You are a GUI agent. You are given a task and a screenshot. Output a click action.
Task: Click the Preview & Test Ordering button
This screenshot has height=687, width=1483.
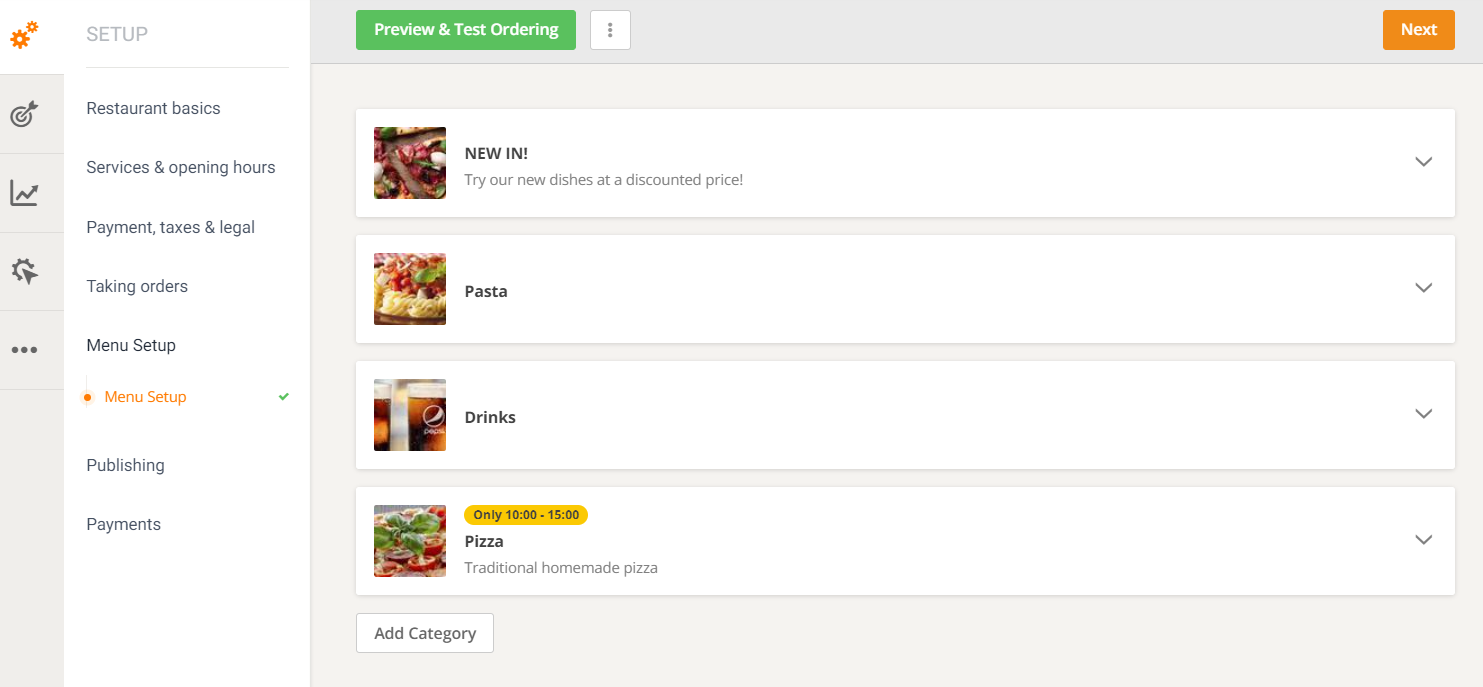pyautogui.click(x=465, y=29)
